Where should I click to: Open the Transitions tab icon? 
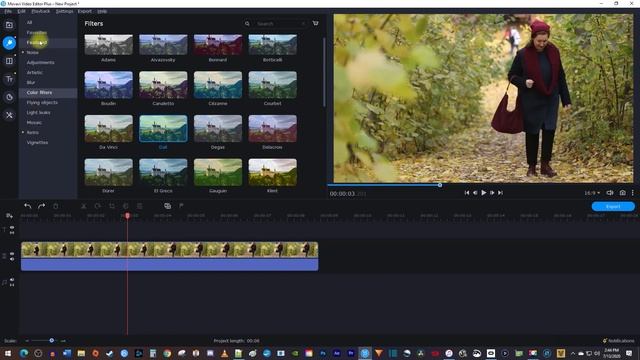pyautogui.click(x=9, y=61)
